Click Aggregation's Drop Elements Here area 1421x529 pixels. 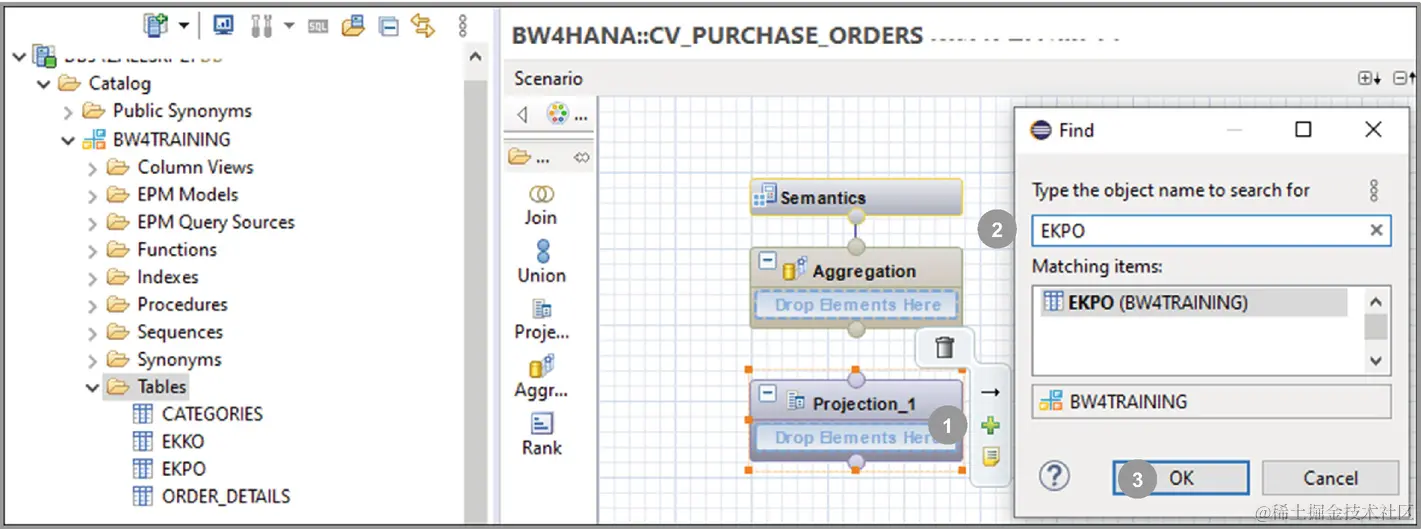tap(856, 305)
